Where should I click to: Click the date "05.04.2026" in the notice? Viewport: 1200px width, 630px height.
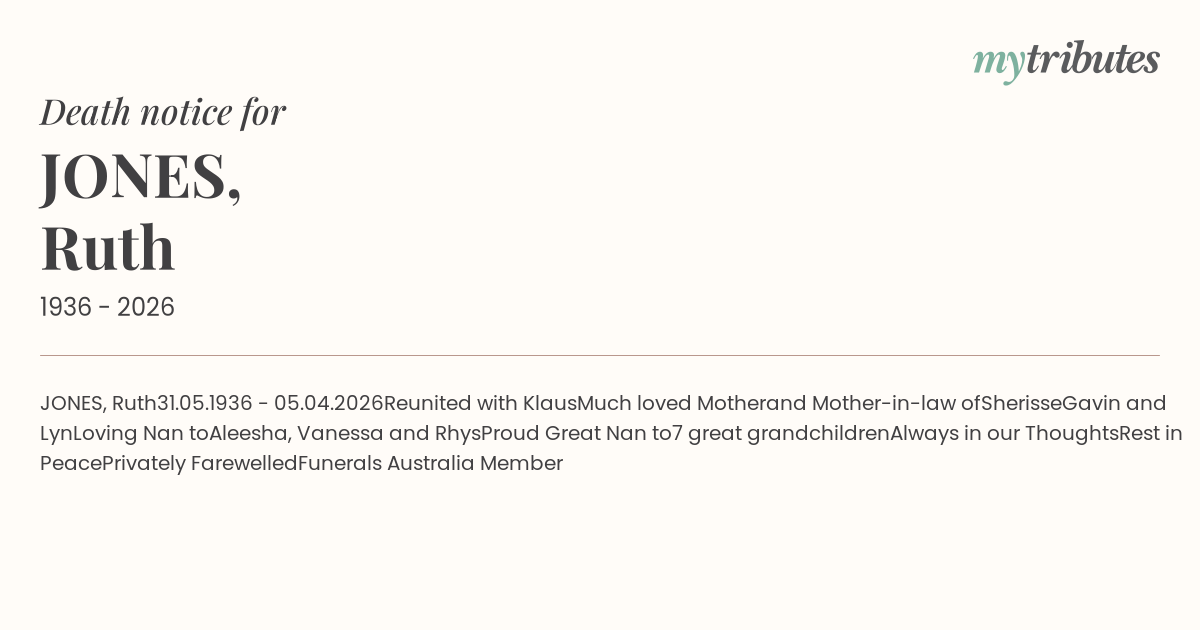(328, 403)
